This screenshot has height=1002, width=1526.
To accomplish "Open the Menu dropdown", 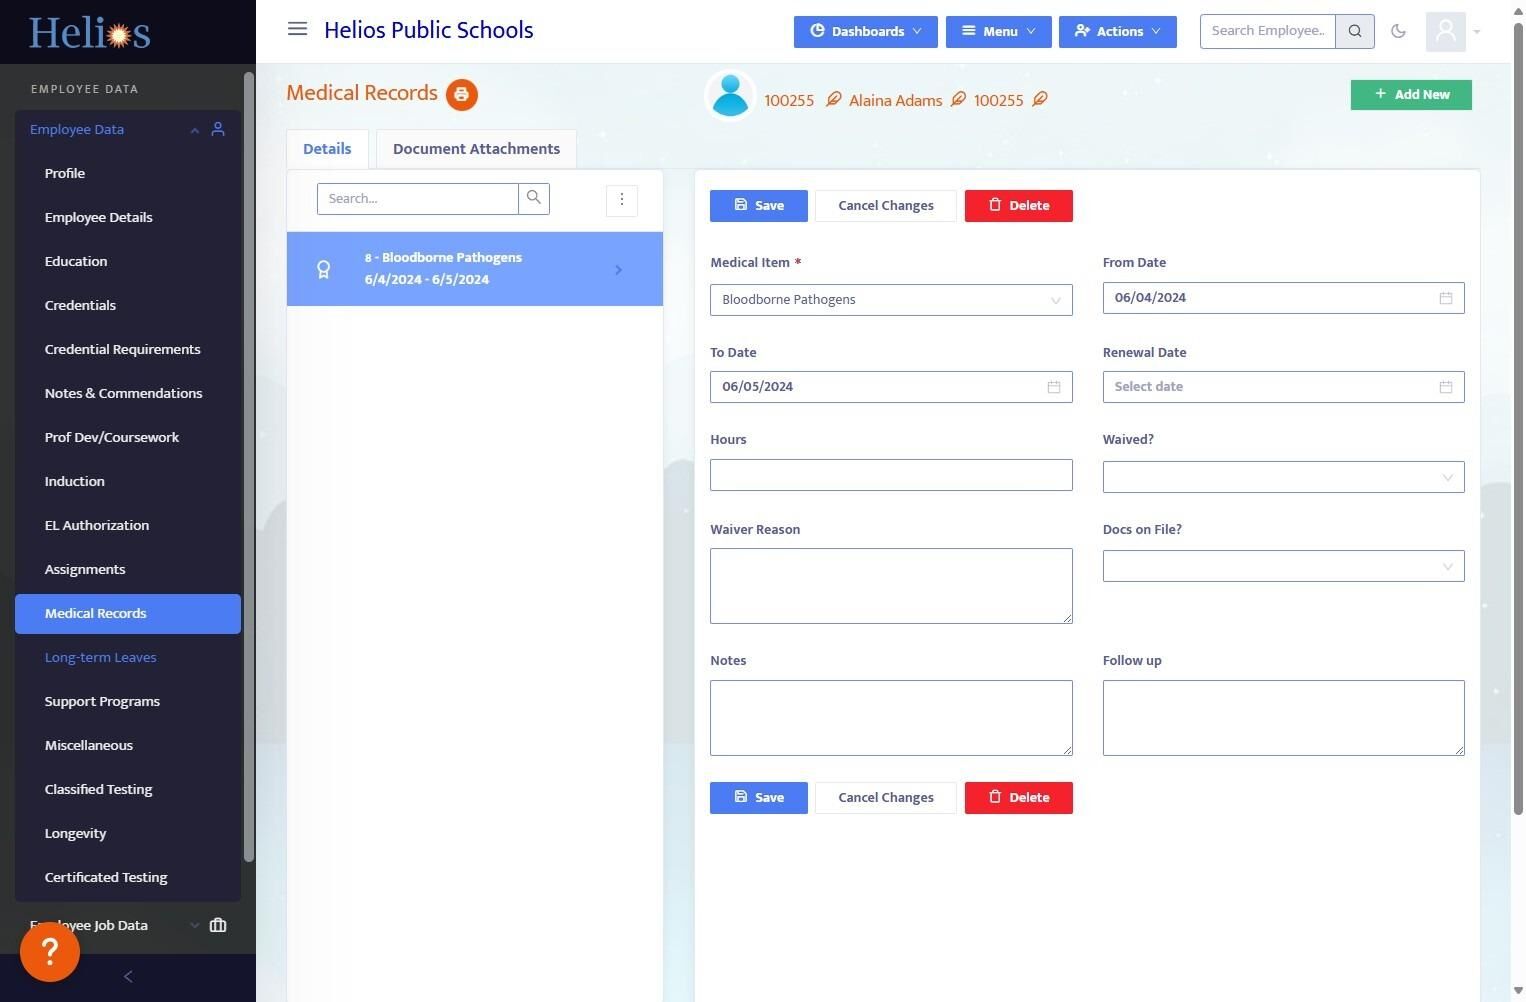I will (998, 31).
